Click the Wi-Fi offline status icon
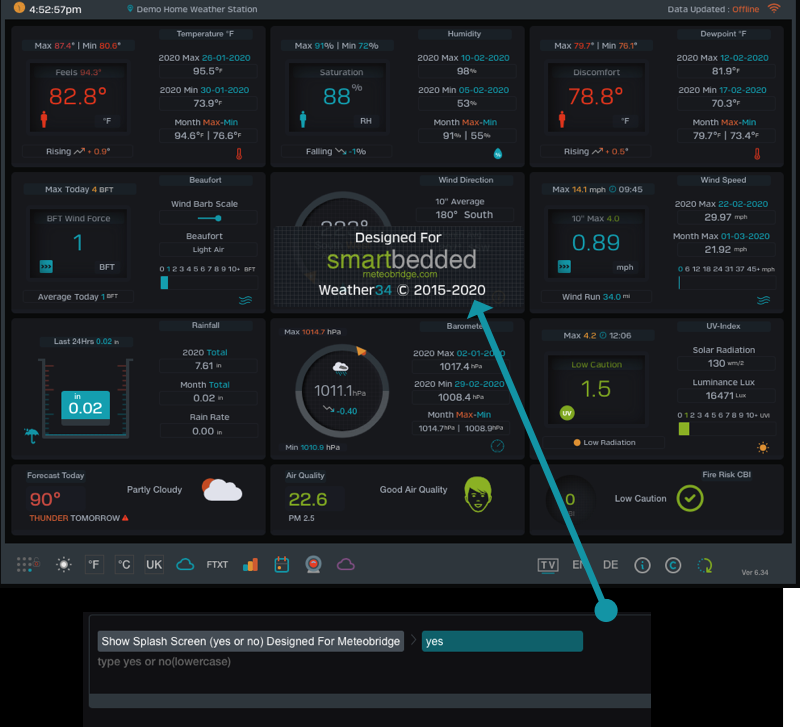 774,8
